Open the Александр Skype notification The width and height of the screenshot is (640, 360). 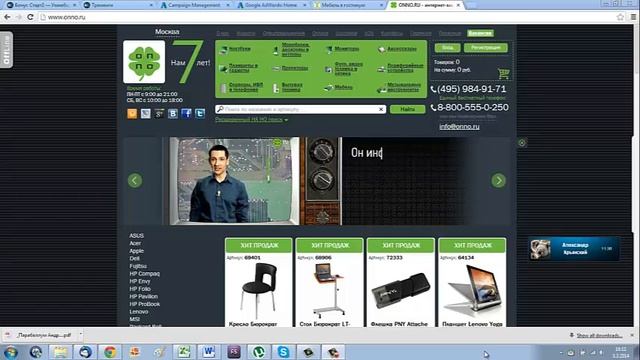(x=574, y=249)
